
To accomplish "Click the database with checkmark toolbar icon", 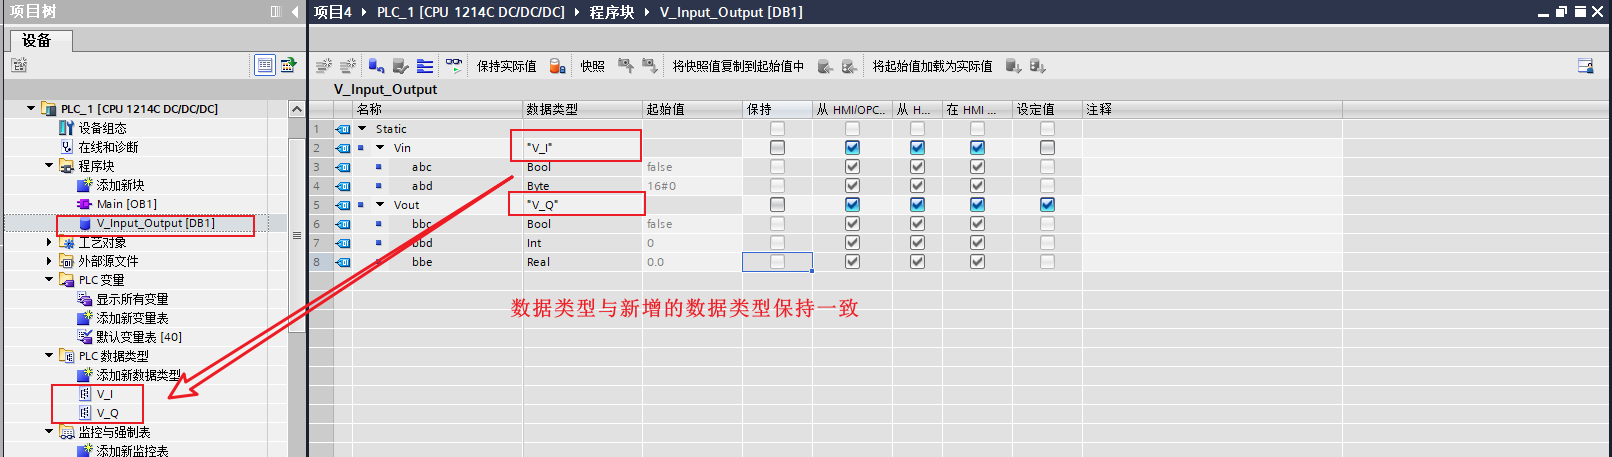I will tap(401, 66).
